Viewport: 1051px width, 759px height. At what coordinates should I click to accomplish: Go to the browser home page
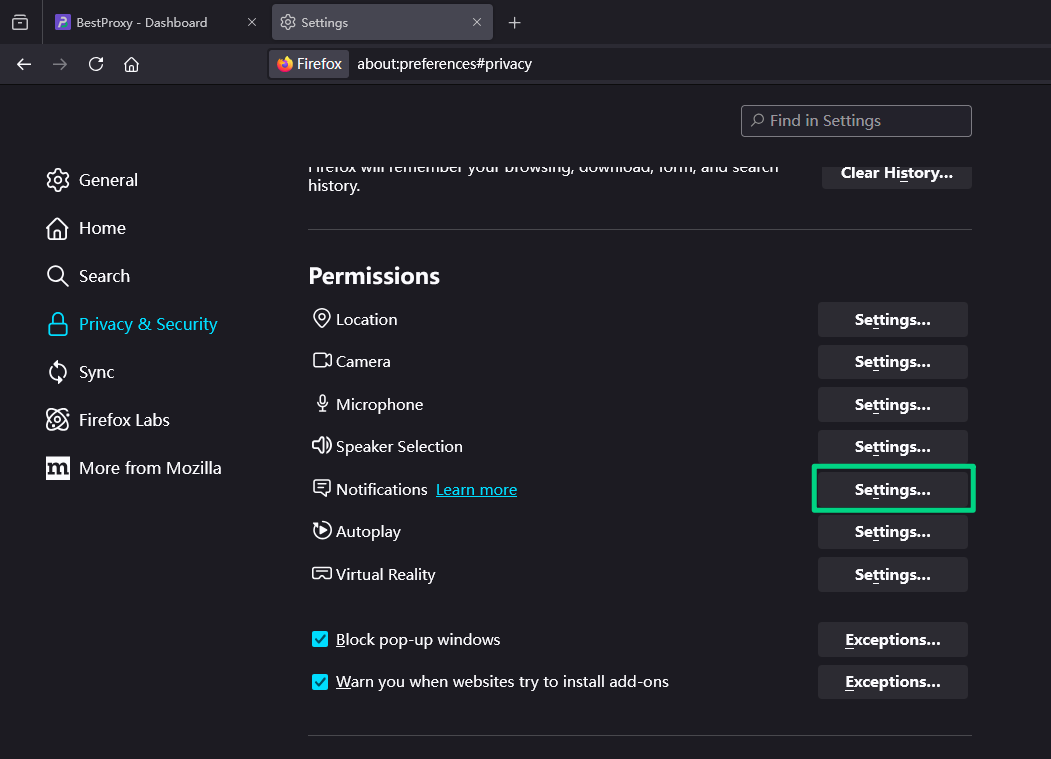(x=131, y=64)
